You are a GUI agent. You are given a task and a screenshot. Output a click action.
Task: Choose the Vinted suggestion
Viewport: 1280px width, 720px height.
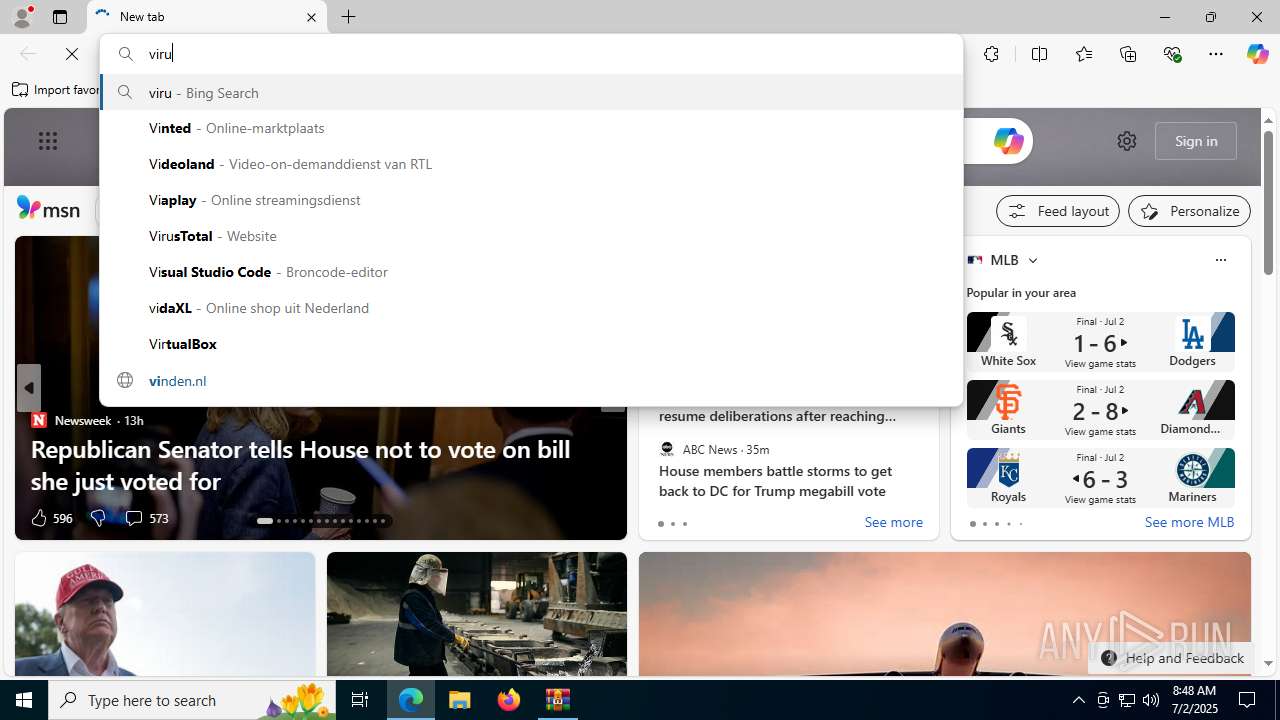531,128
